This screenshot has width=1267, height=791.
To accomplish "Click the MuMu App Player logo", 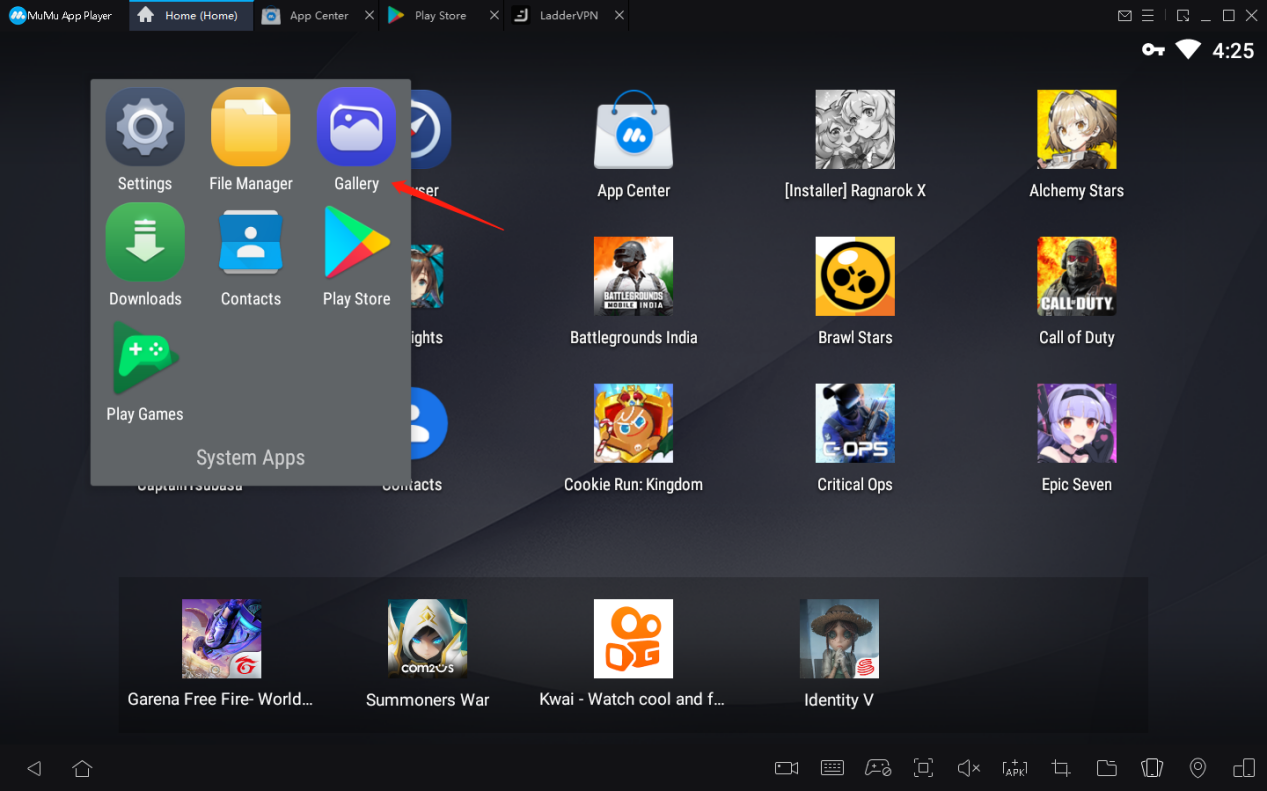I will [x=60, y=16].
